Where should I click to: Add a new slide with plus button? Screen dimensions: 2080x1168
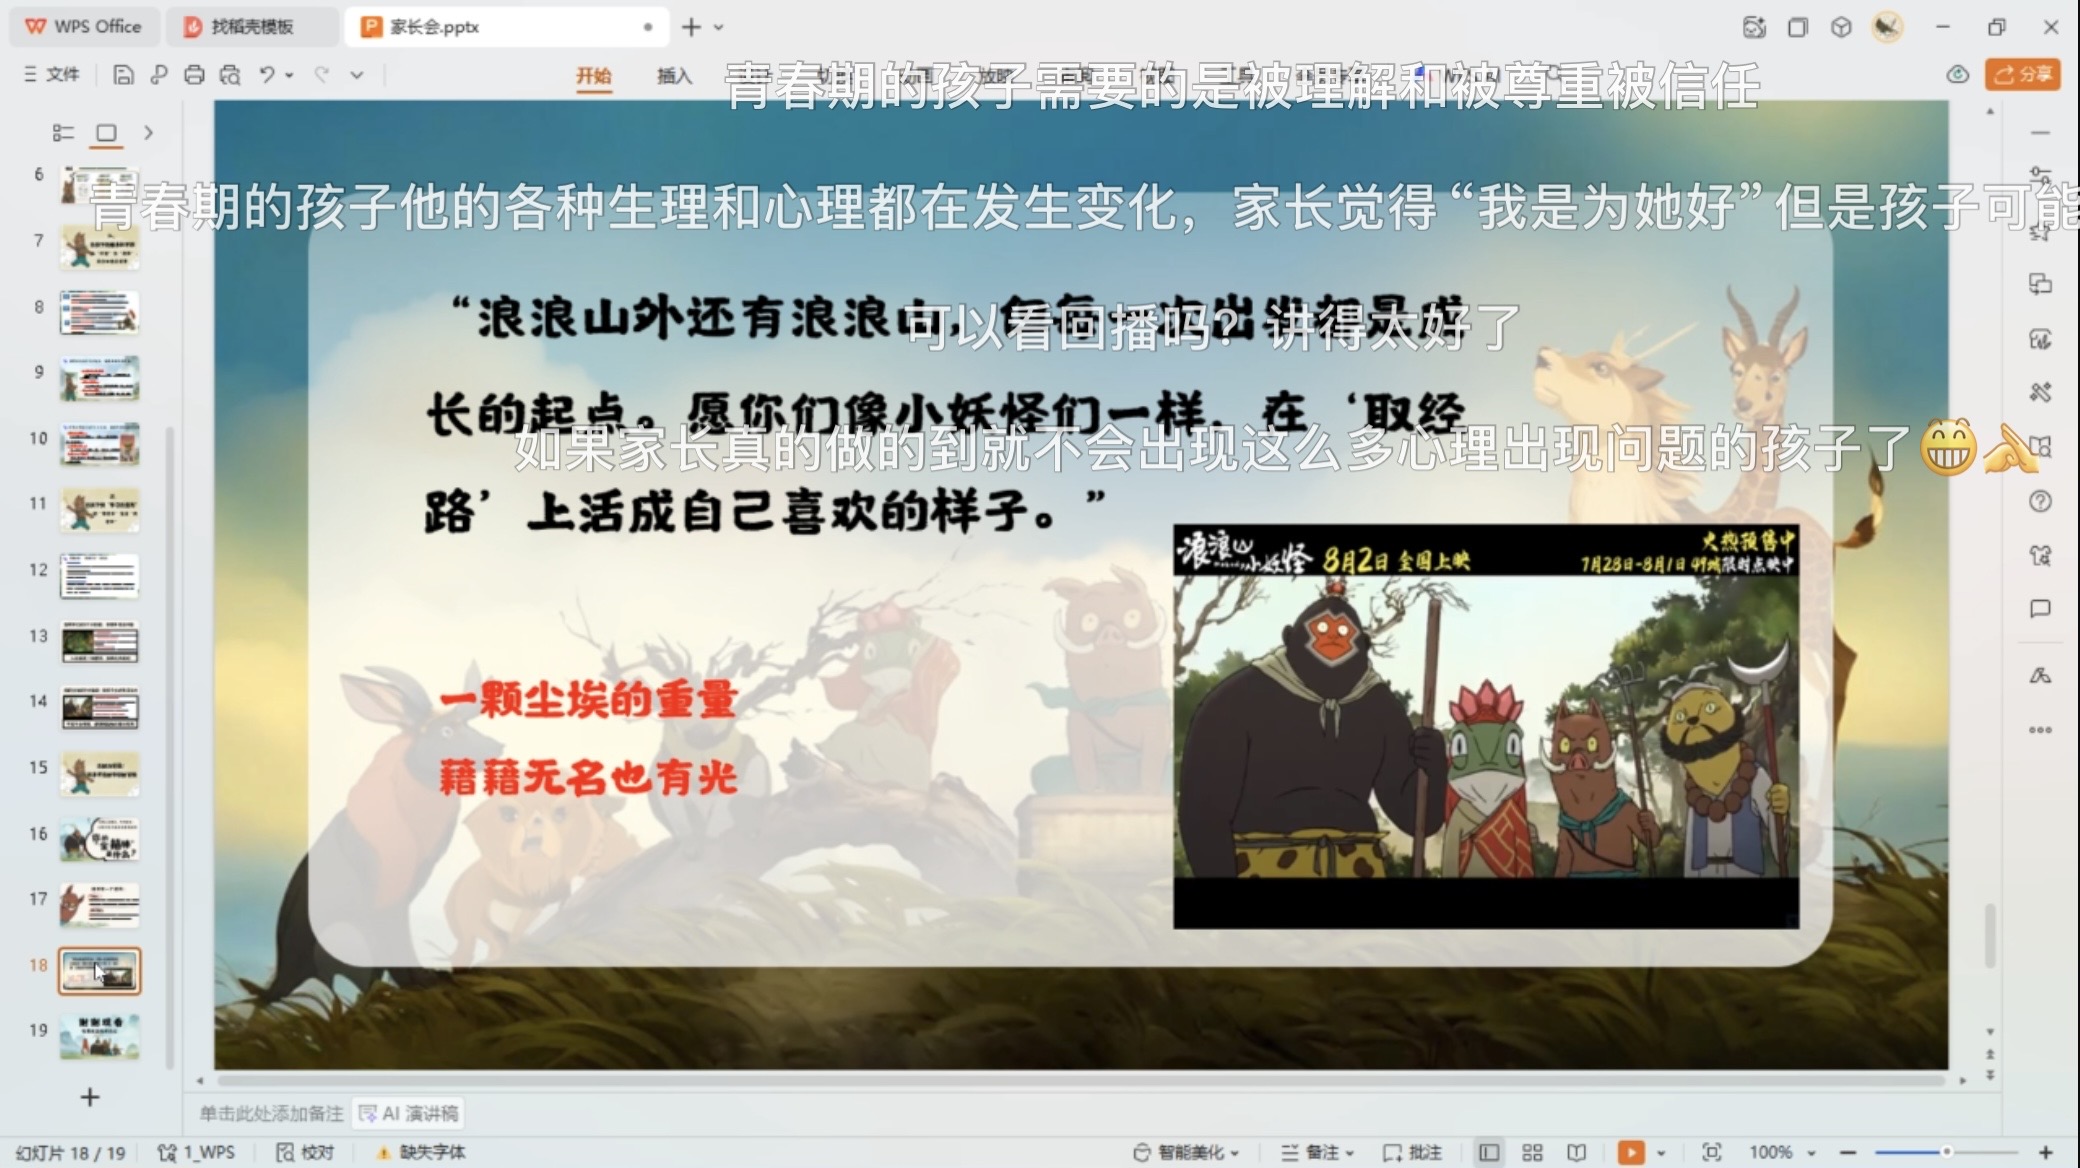[x=90, y=1098]
